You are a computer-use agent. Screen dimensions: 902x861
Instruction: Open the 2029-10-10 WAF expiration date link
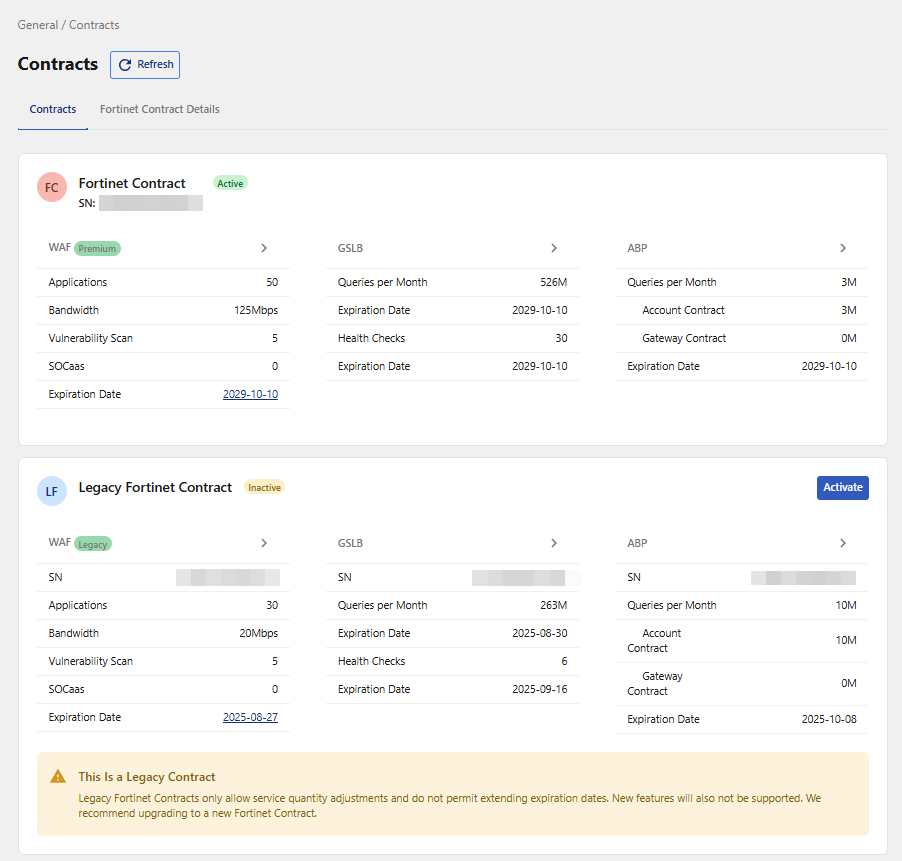pos(250,395)
